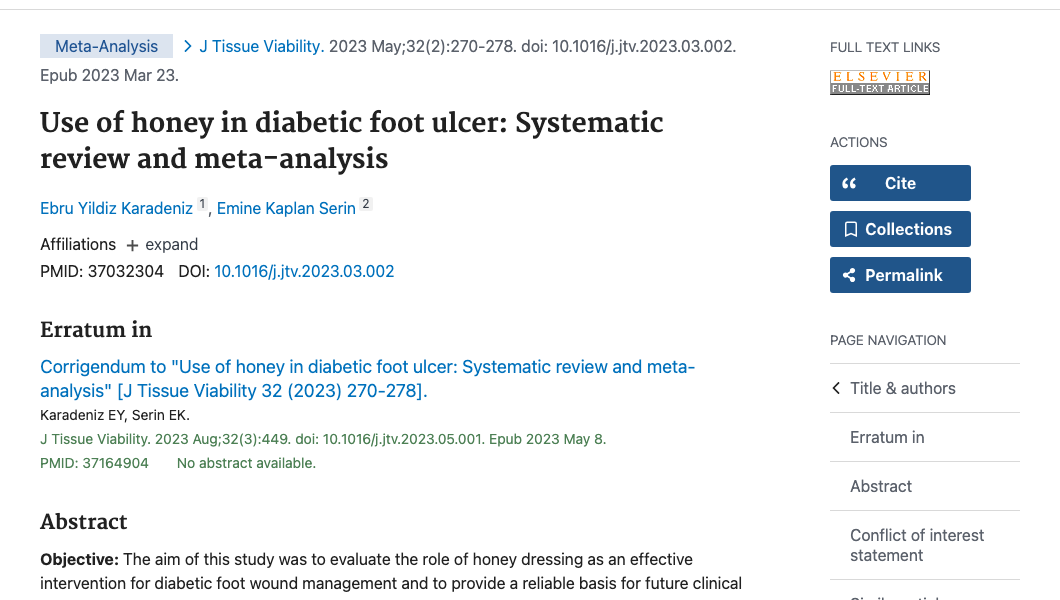
Task: Click the chevron after the Meta-Analysis label
Action: click(x=187, y=45)
